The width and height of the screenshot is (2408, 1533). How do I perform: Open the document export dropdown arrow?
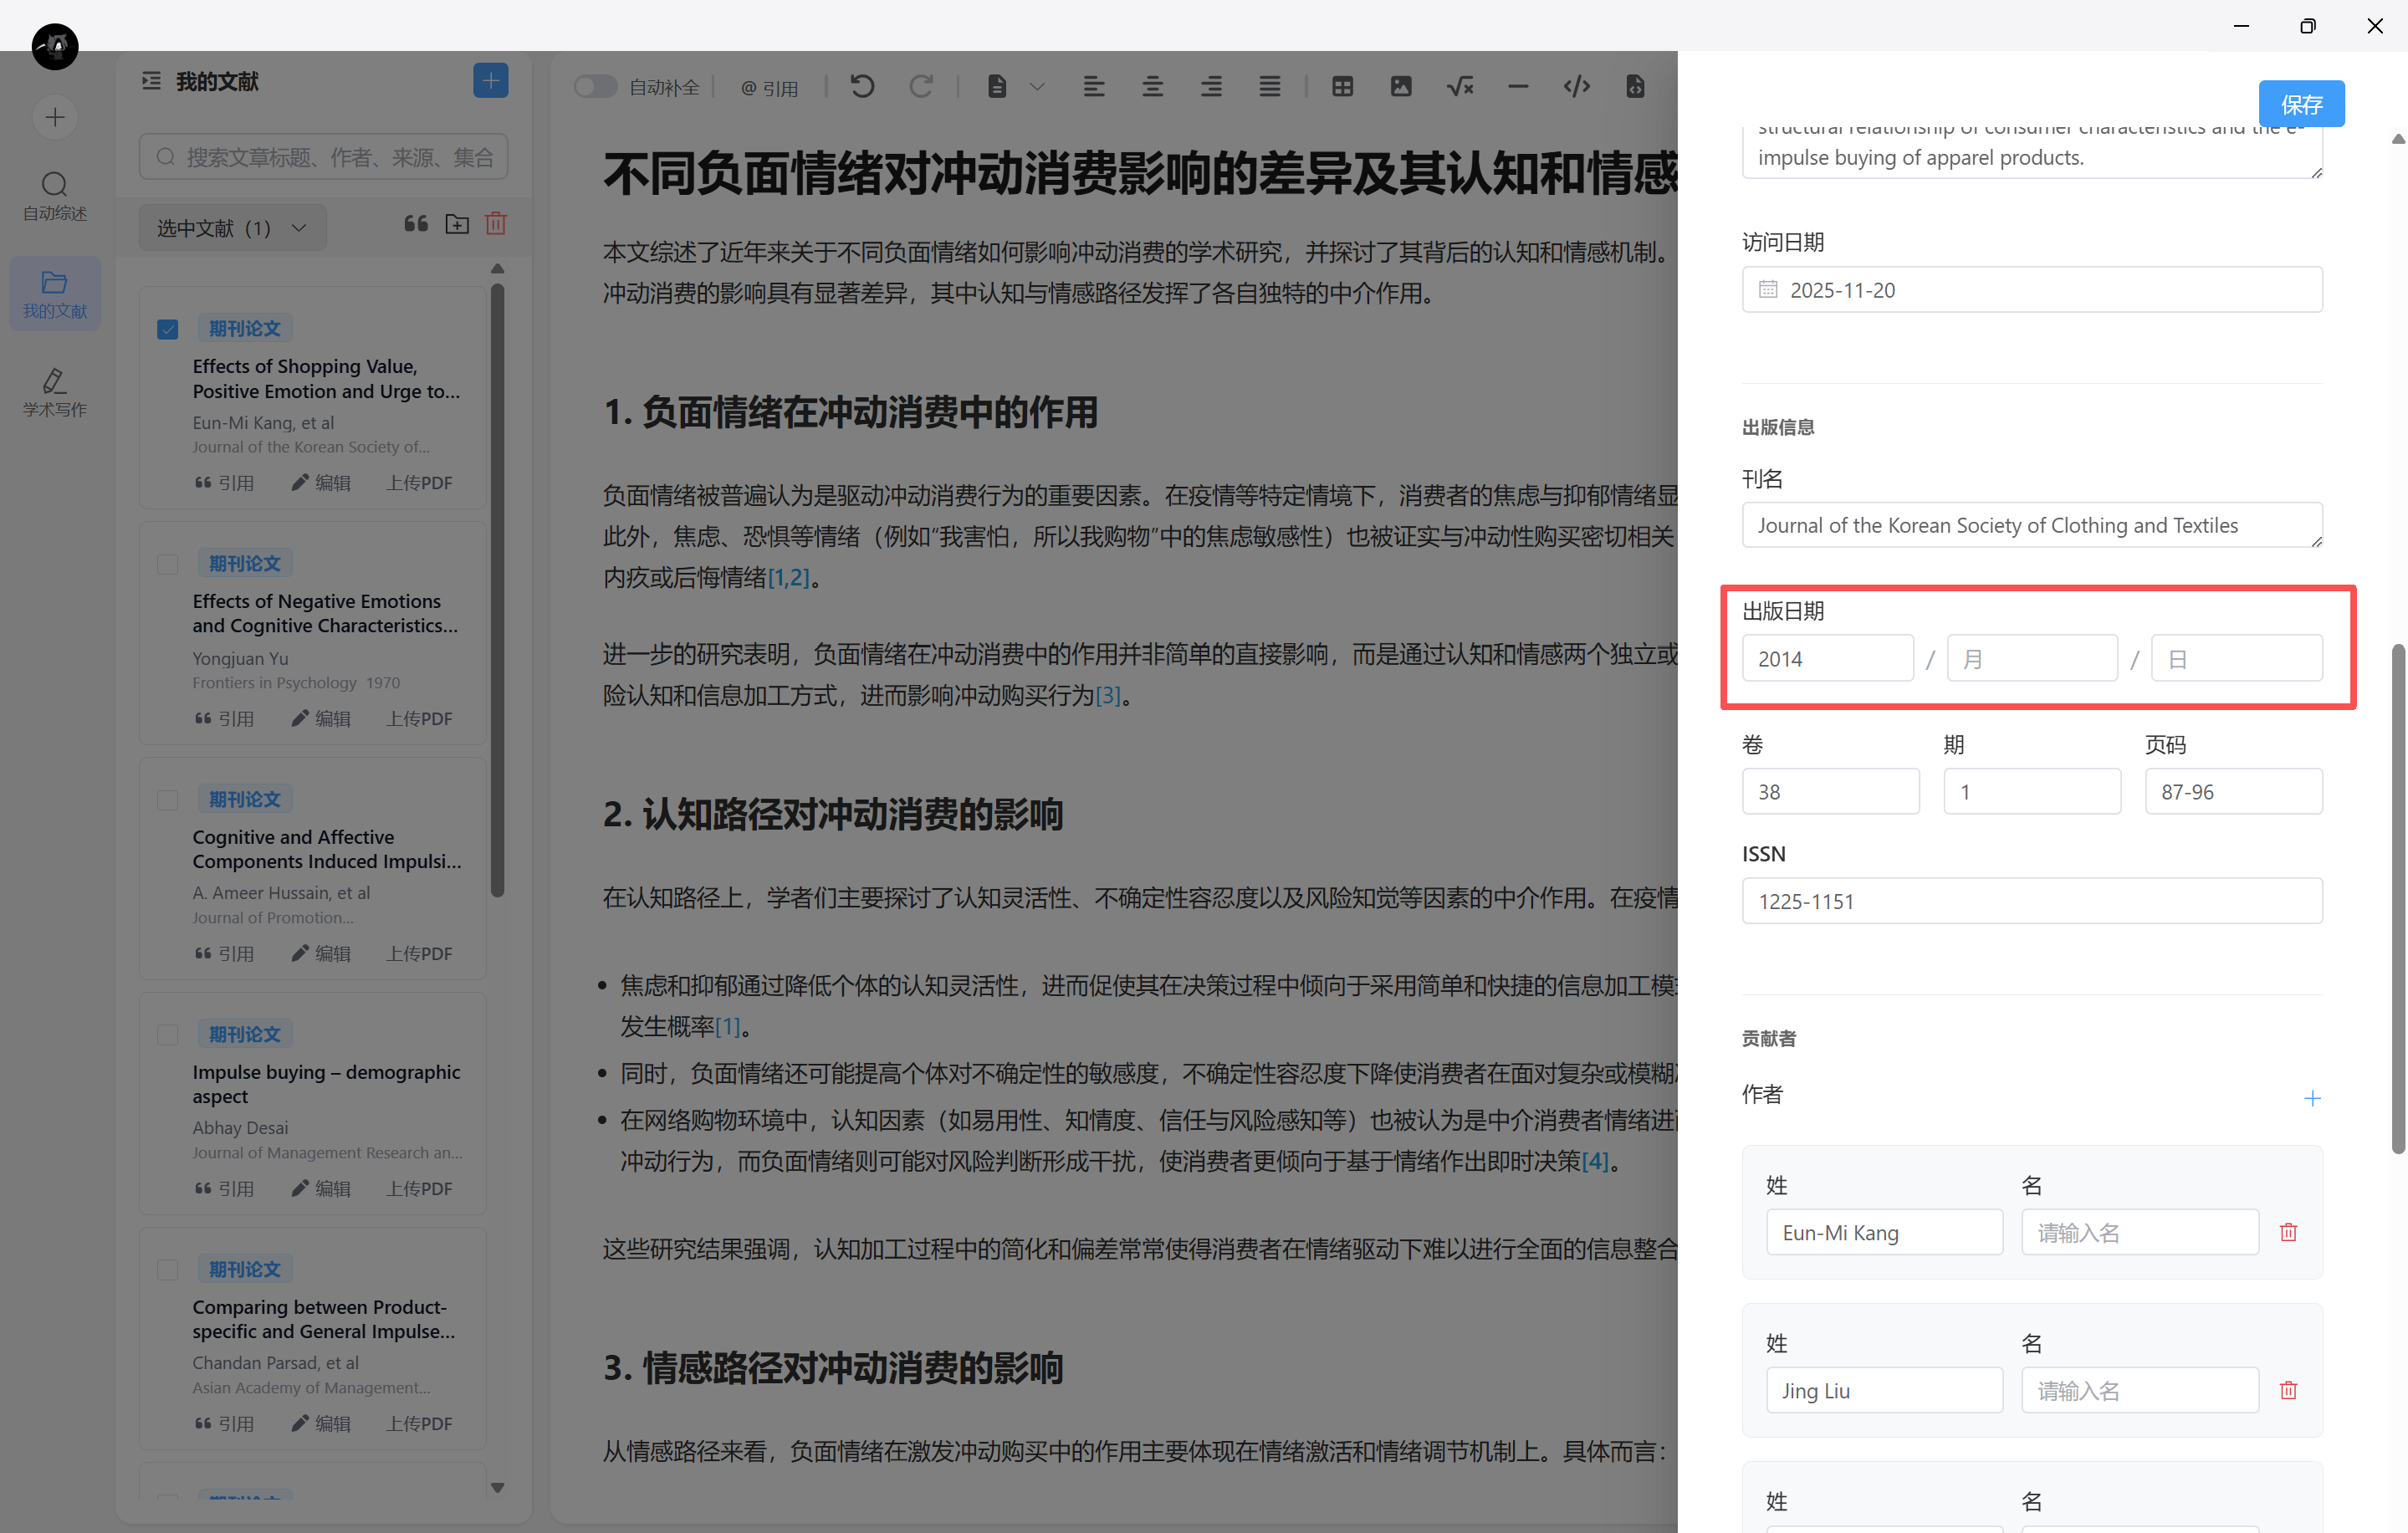tap(1037, 87)
